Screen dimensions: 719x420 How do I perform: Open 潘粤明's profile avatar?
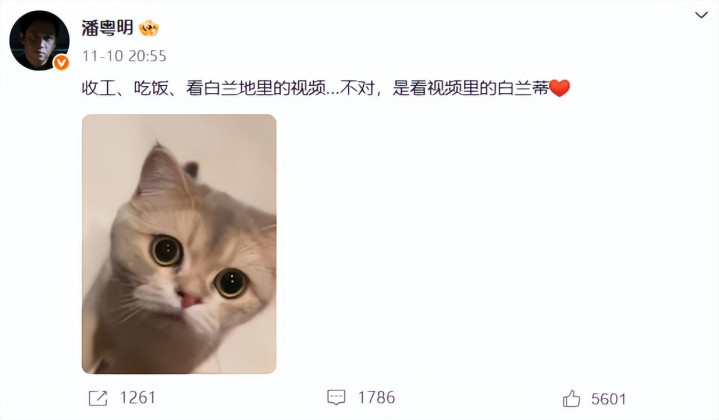point(39,40)
